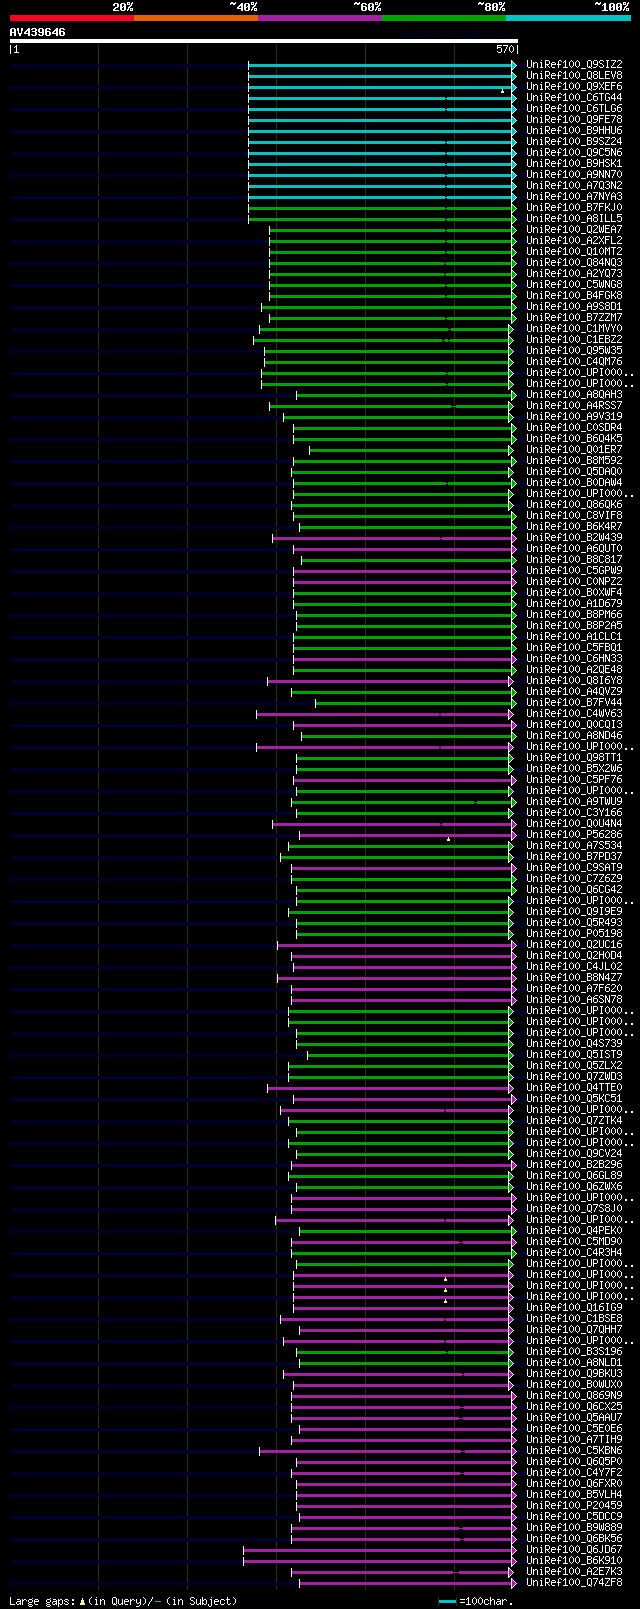
Task: Select hit UniRef100_A1CLC1
Action: coord(574,637)
